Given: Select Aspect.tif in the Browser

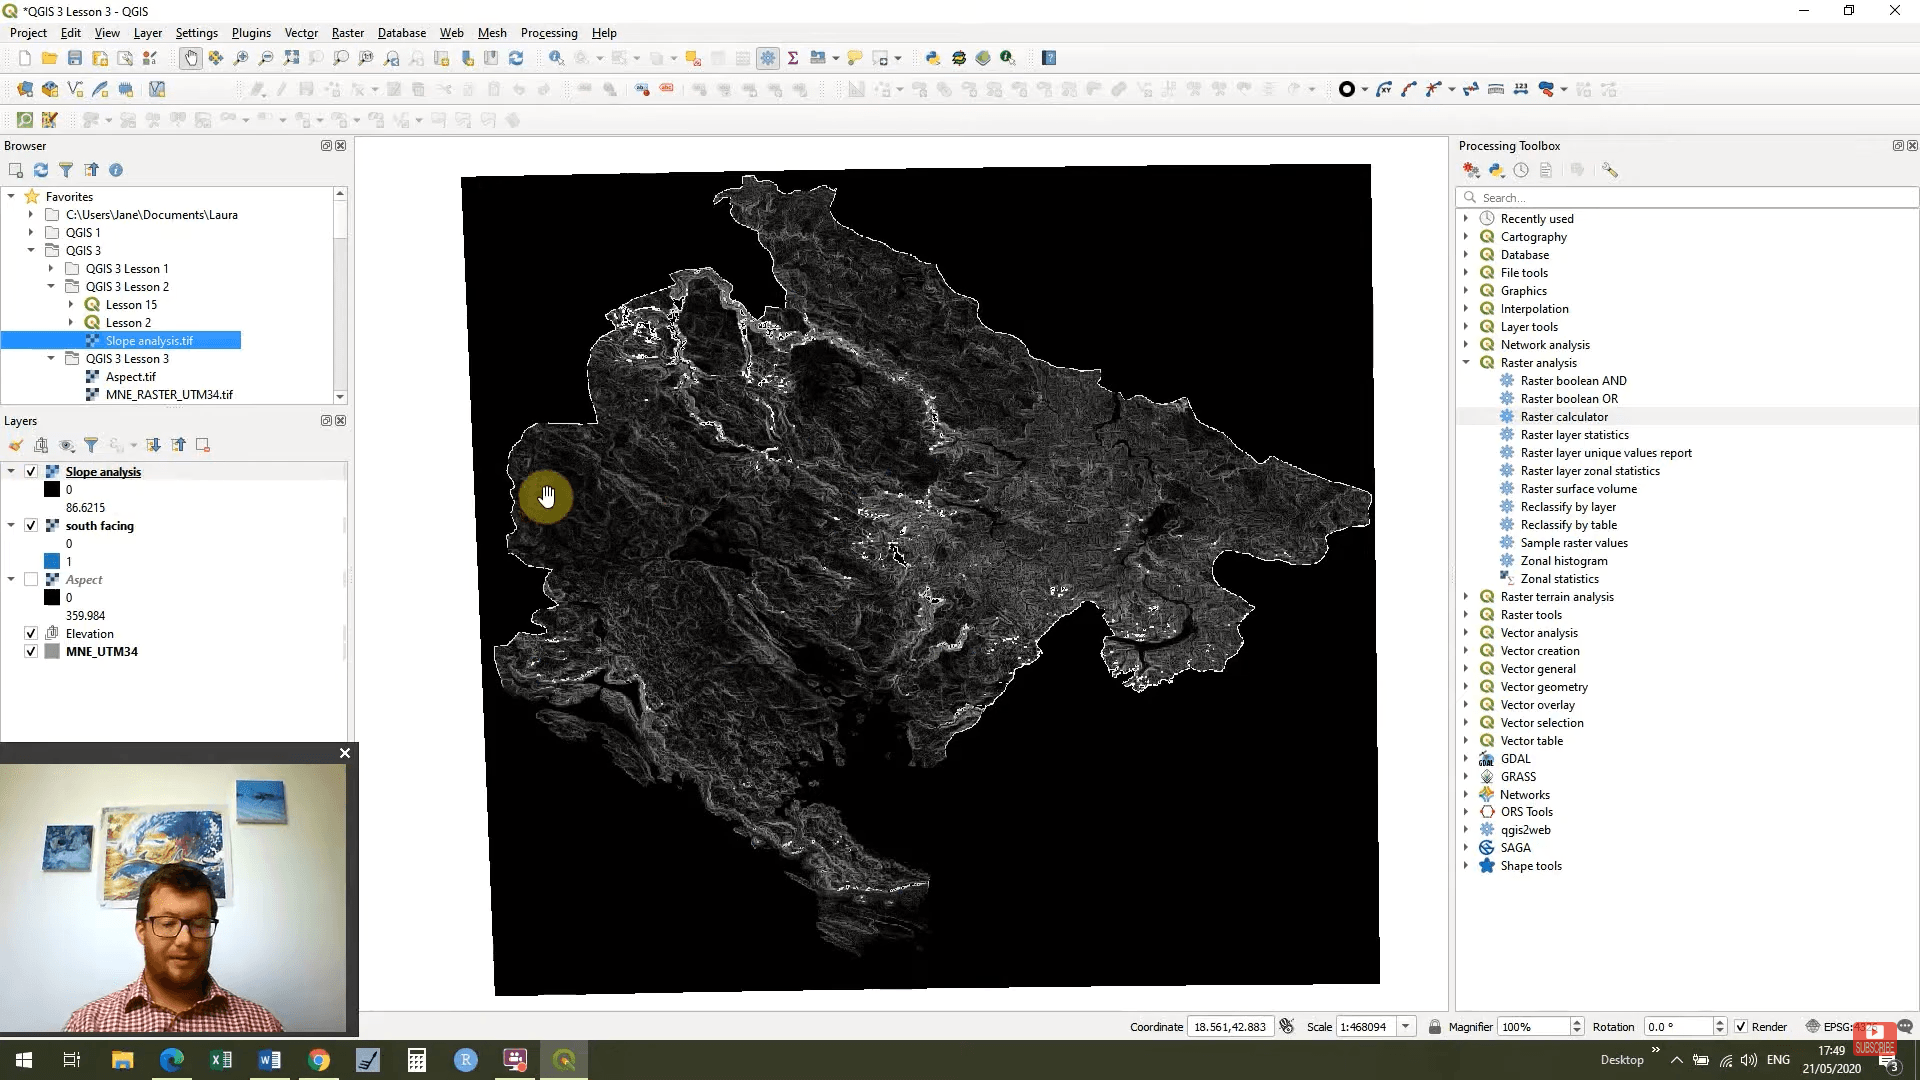Looking at the screenshot, I should point(130,377).
